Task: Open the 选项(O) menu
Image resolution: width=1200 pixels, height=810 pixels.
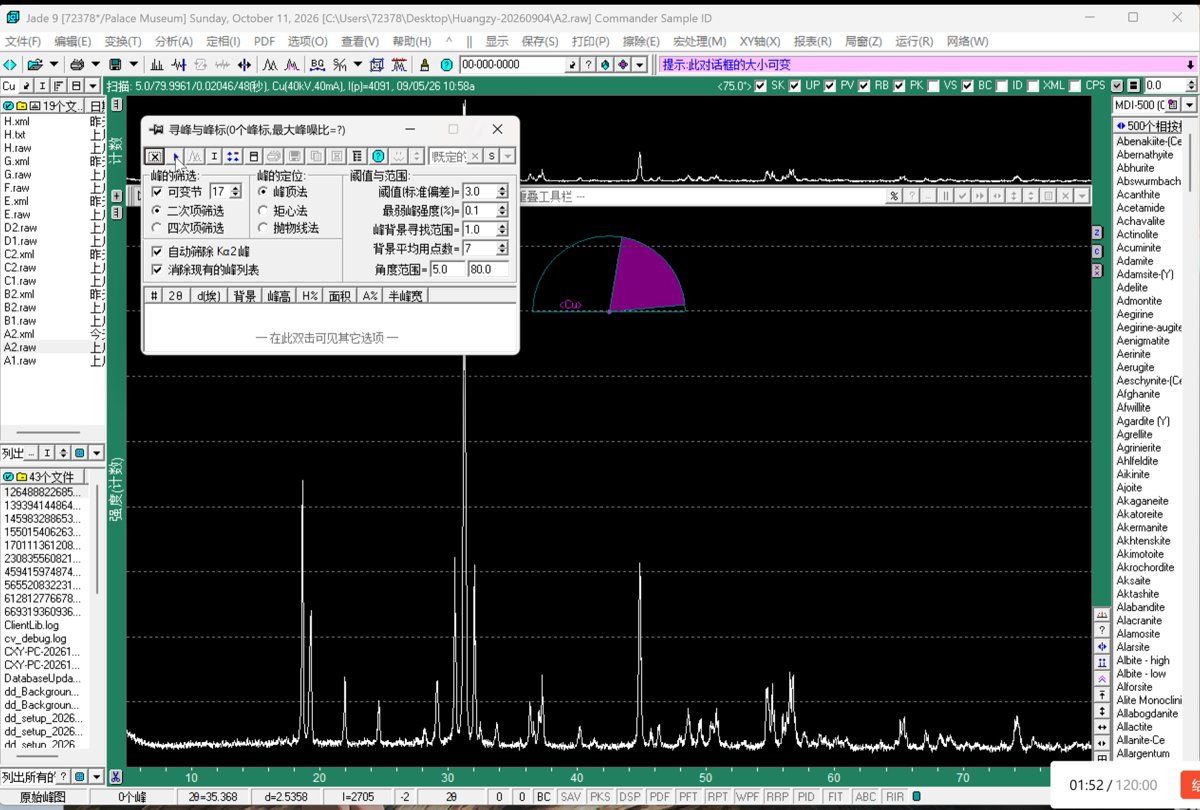Action: coord(307,41)
